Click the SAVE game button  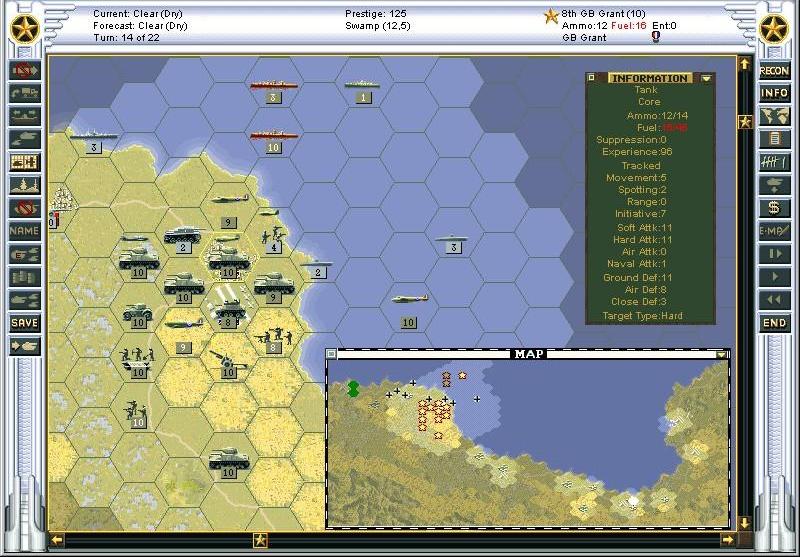(x=25, y=323)
